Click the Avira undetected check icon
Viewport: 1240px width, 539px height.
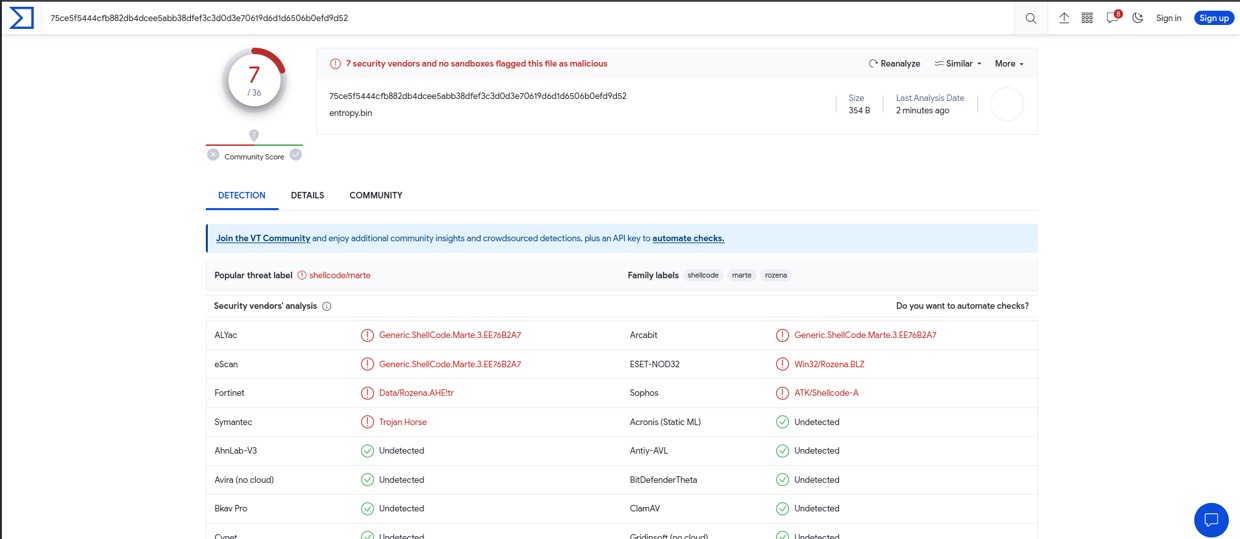pyautogui.click(x=367, y=480)
